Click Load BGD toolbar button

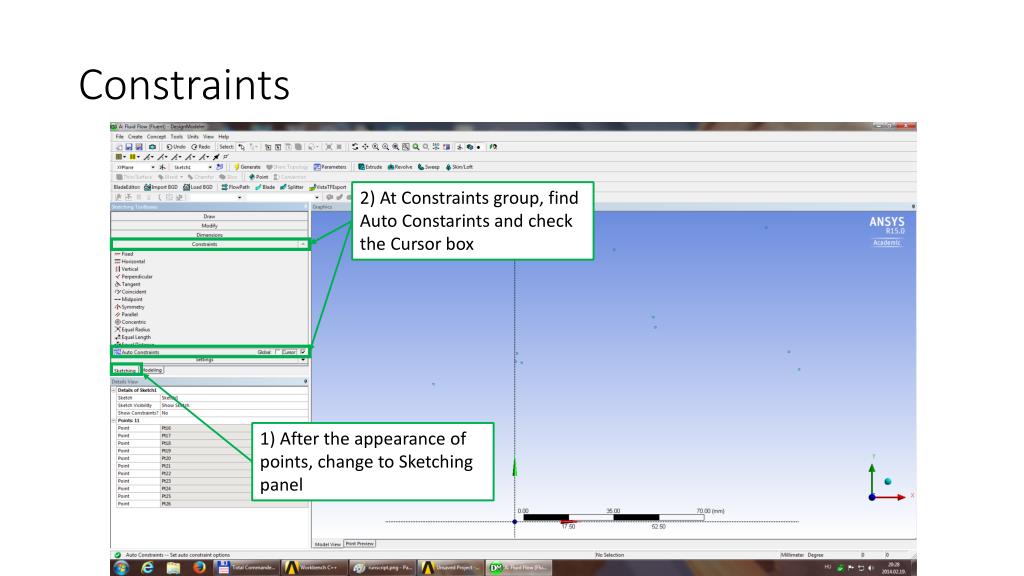tap(198, 187)
